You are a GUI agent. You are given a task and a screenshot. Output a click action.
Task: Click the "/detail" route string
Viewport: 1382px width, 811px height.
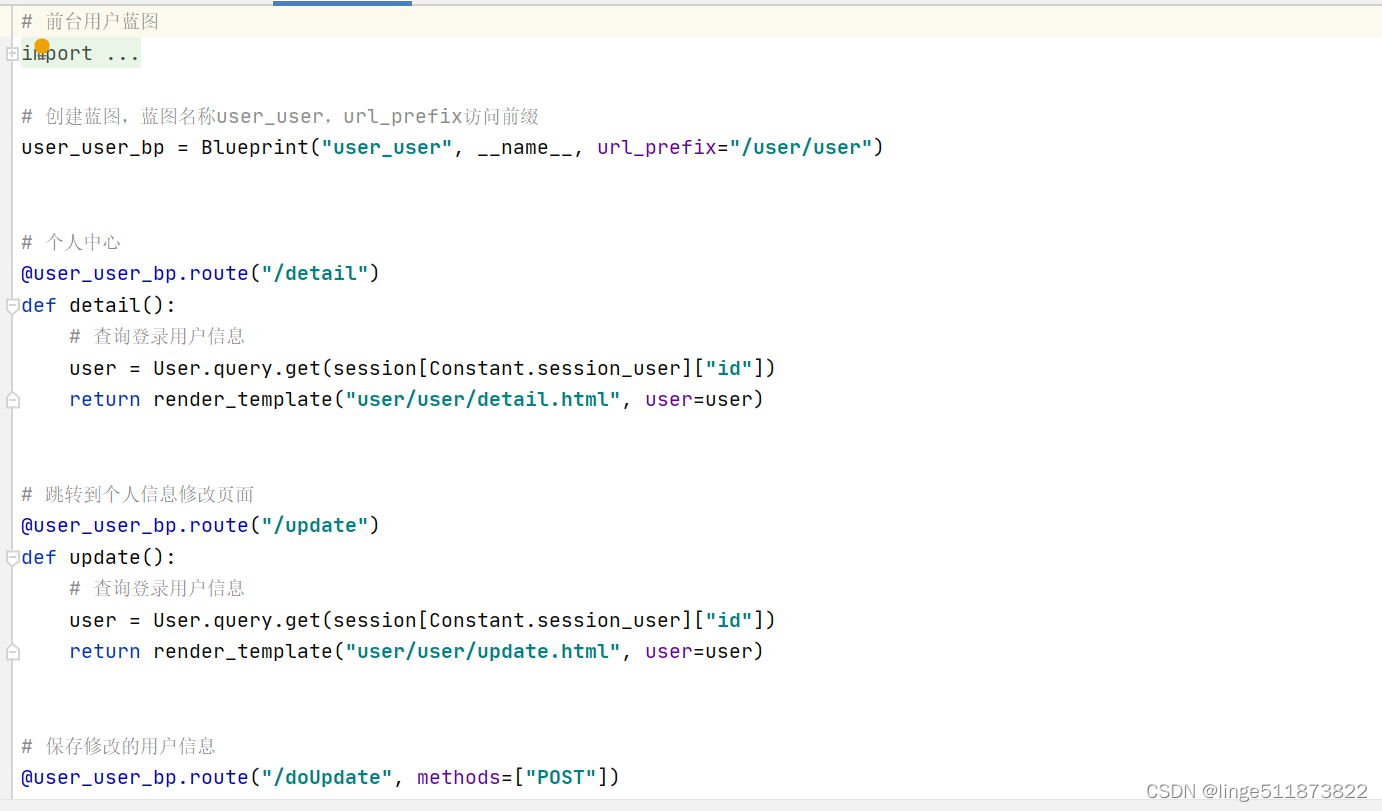pyautogui.click(x=315, y=274)
